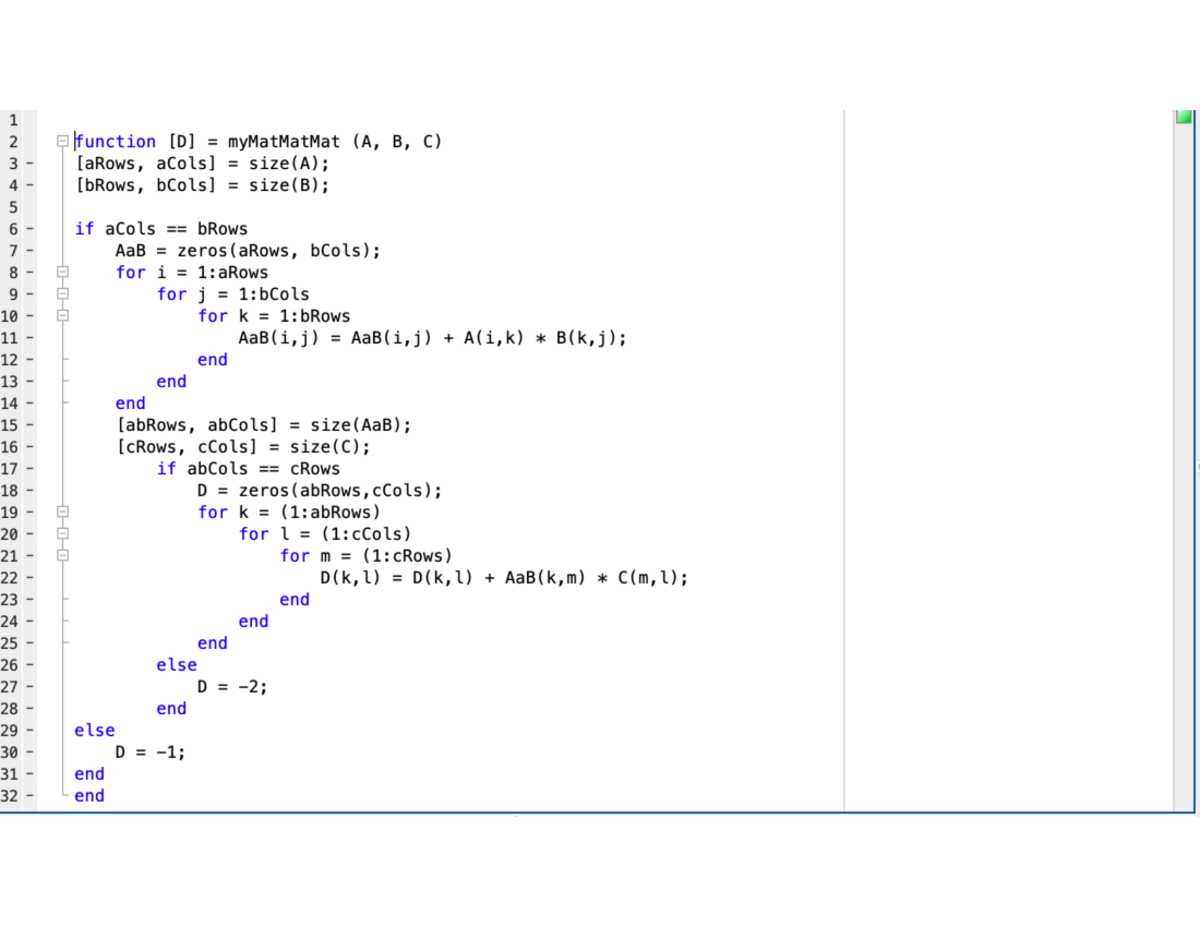The image size is (1200, 927).
Task: Add breakpoint at line 30 dash
Action: click(x=30, y=752)
